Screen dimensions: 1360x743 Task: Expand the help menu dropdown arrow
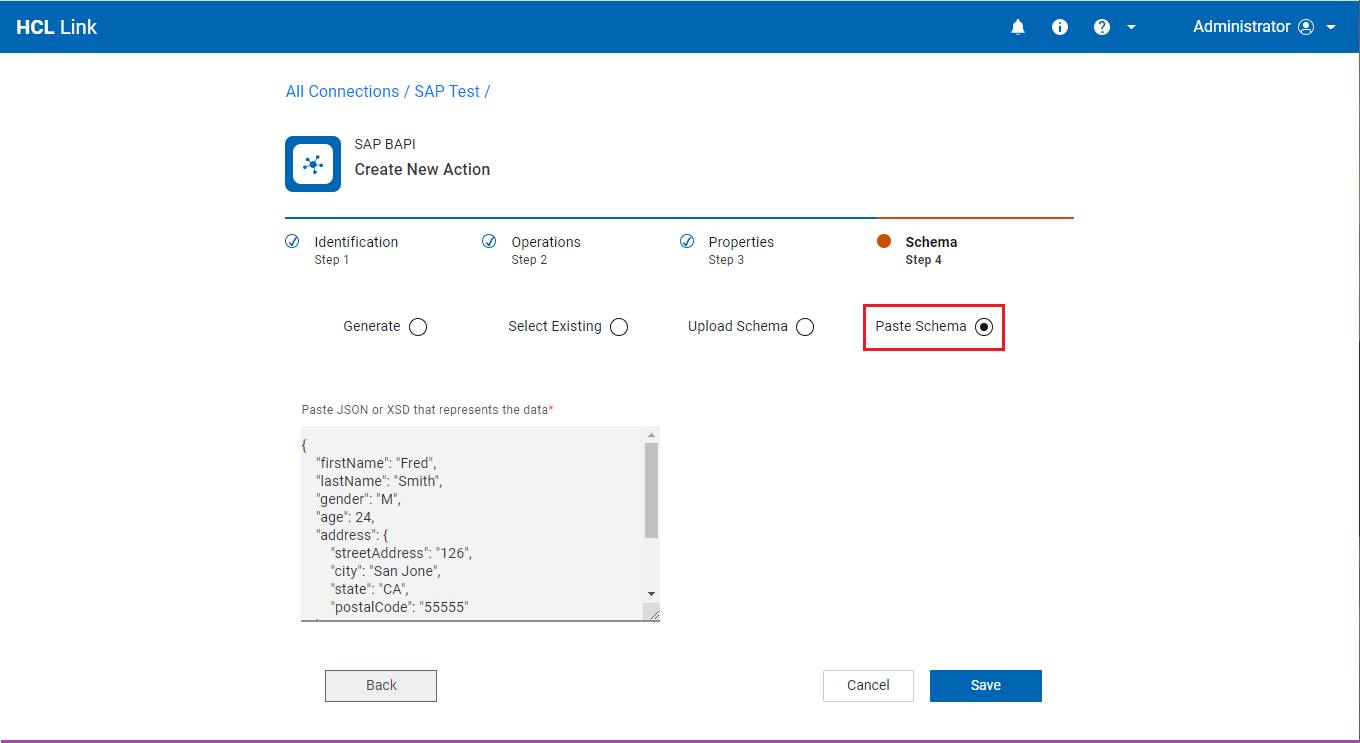click(1132, 27)
